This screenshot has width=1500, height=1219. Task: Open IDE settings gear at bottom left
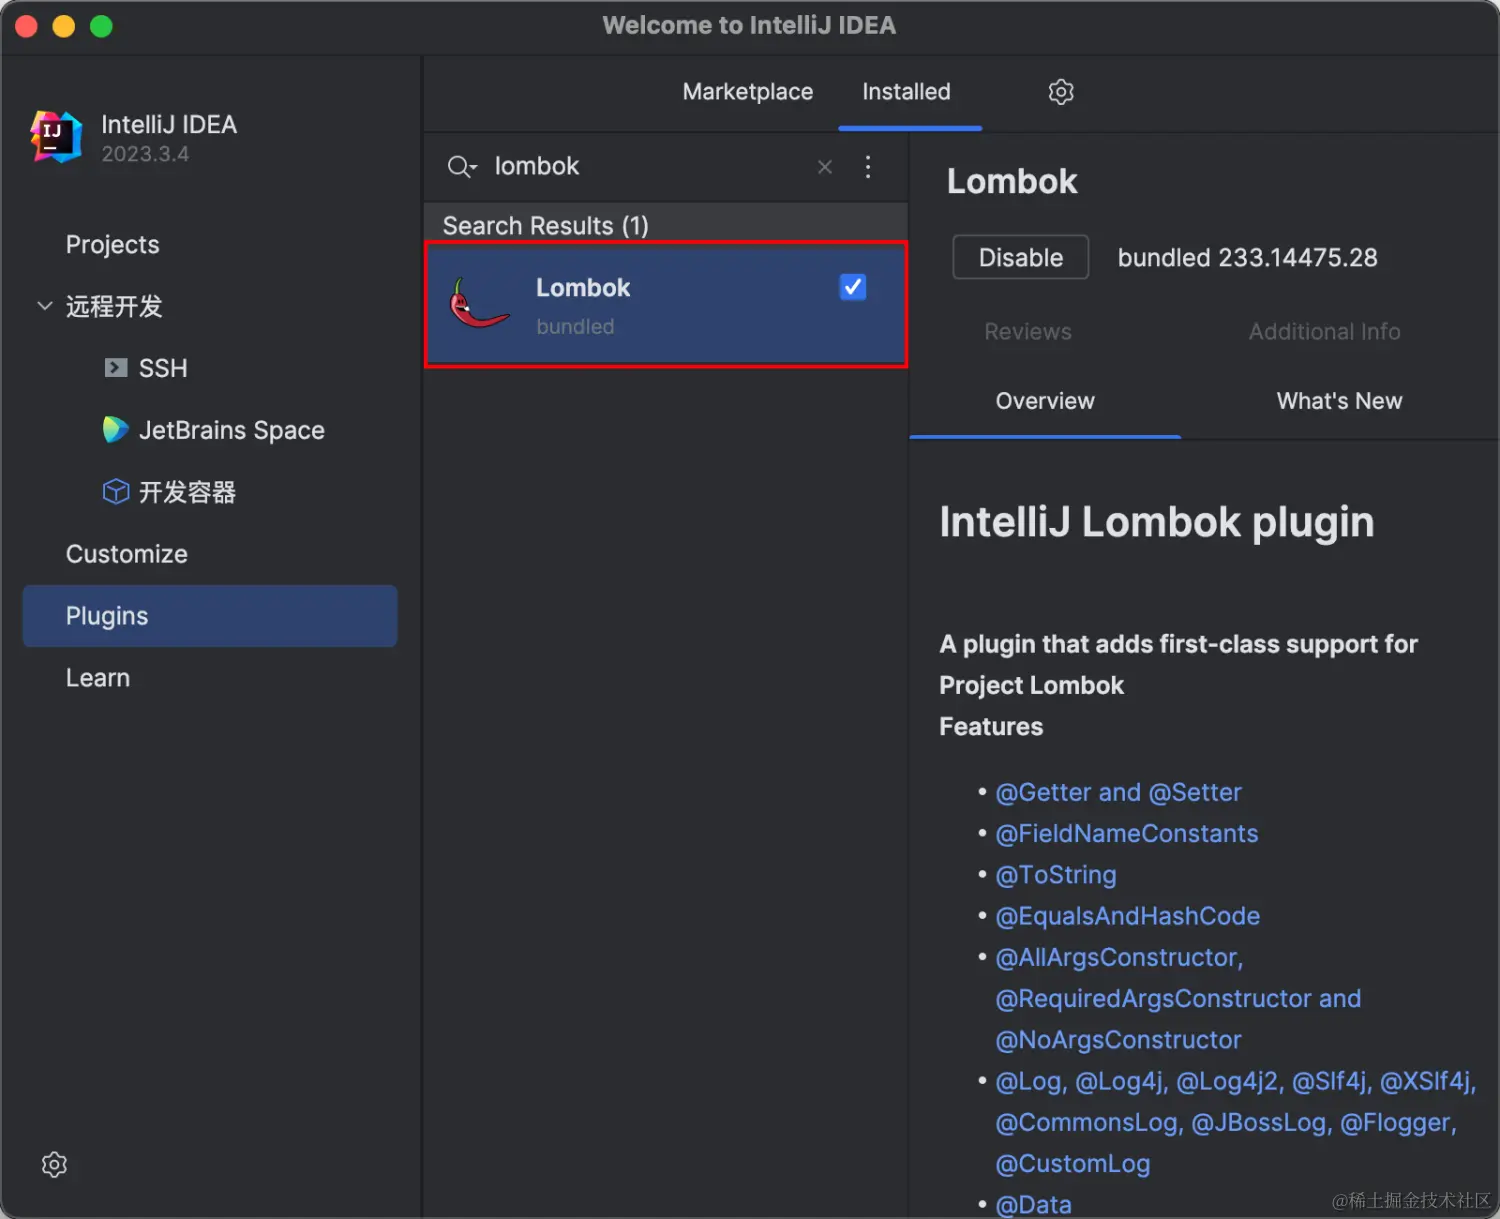pyautogui.click(x=54, y=1165)
